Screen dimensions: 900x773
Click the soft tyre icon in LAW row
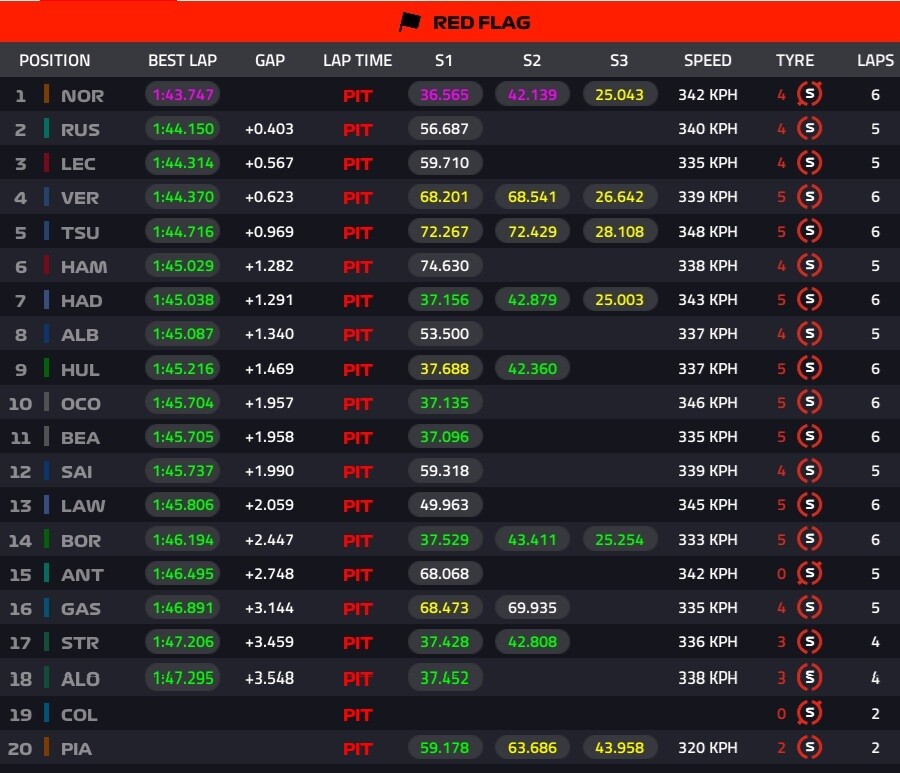pyautogui.click(x=809, y=505)
